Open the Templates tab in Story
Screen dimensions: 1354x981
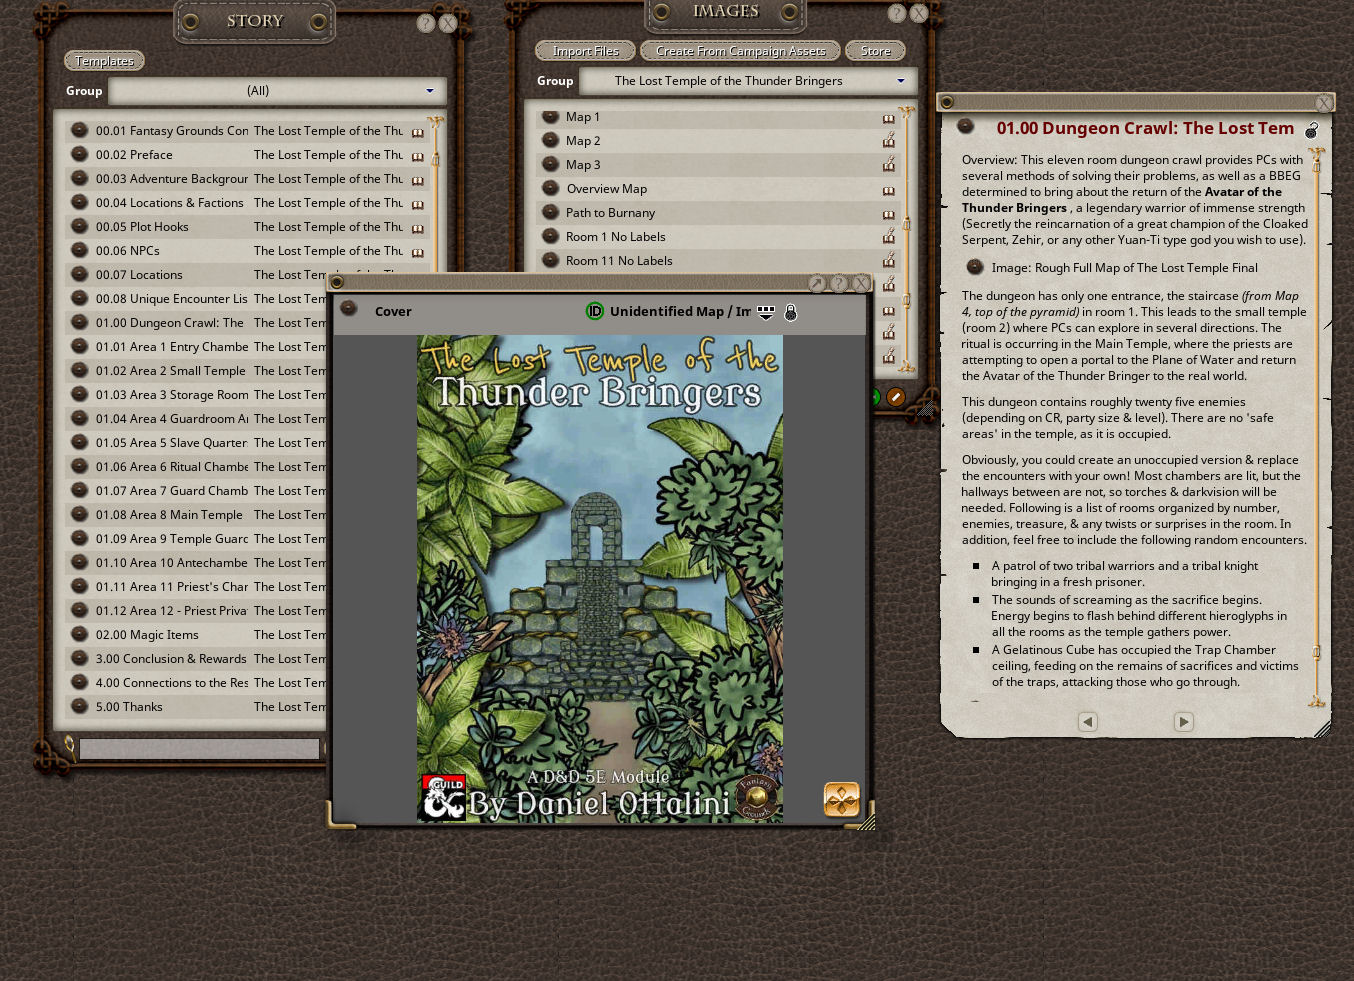[104, 61]
